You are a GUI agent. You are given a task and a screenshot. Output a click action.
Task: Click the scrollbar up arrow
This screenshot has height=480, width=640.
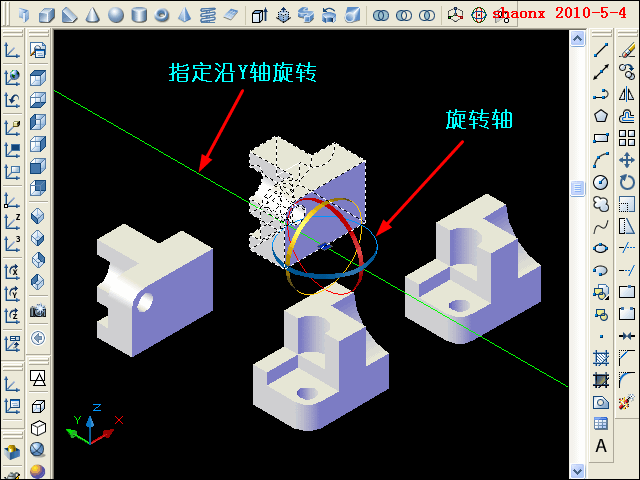click(576, 38)
